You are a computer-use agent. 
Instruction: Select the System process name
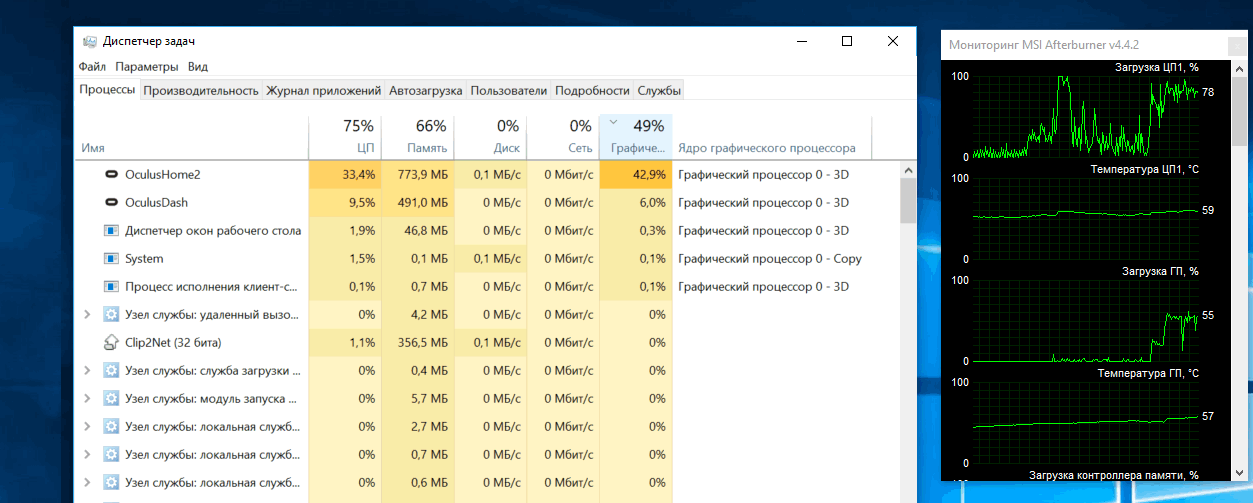click(144, 258)
